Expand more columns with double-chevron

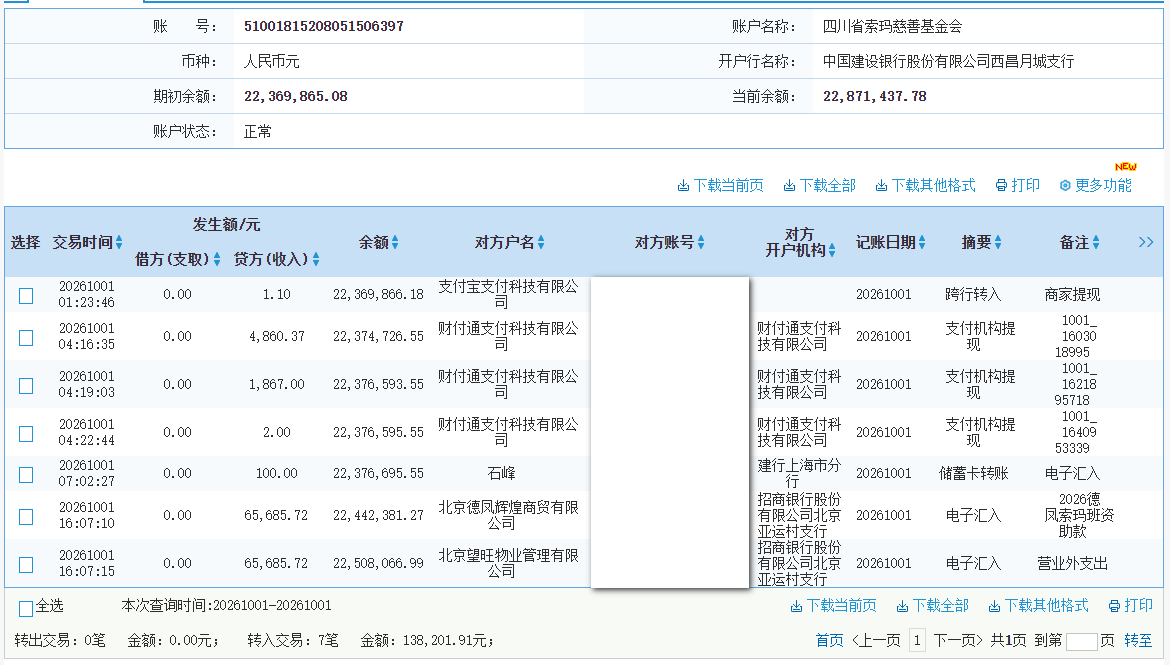coord(1146,242)
